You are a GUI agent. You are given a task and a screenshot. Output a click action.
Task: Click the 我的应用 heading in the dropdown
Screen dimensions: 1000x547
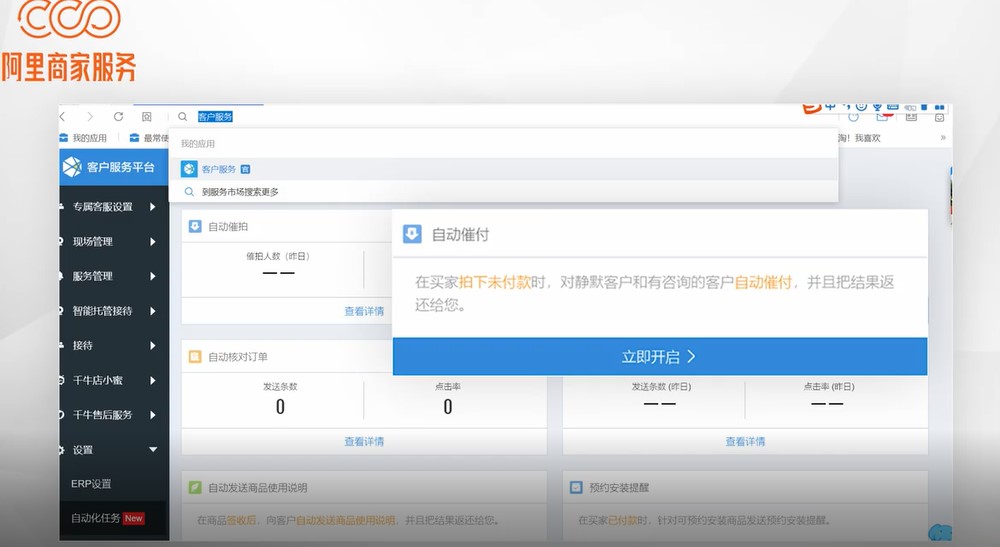[198, 144]
